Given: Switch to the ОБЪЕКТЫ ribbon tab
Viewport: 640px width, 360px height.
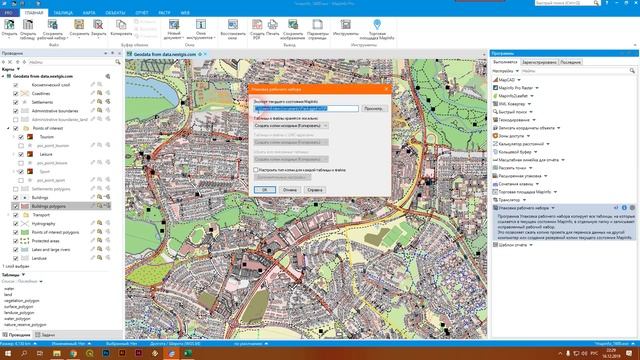Looking at the screenshot, I should point(115,13).
